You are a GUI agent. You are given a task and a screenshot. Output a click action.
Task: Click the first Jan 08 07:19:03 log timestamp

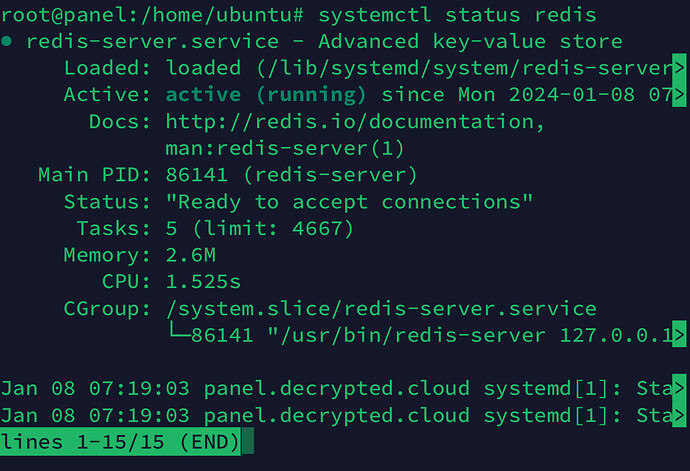click(95, 388)
